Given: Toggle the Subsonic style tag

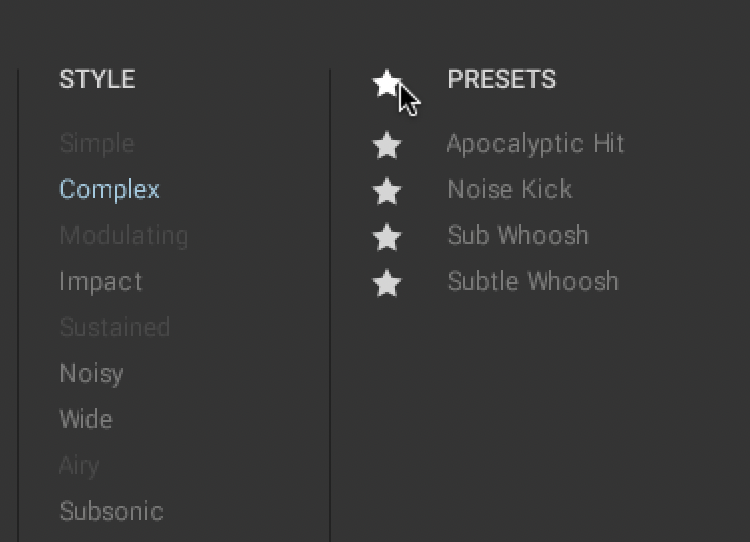Looking at the screenshot, I should coord(111,511).
